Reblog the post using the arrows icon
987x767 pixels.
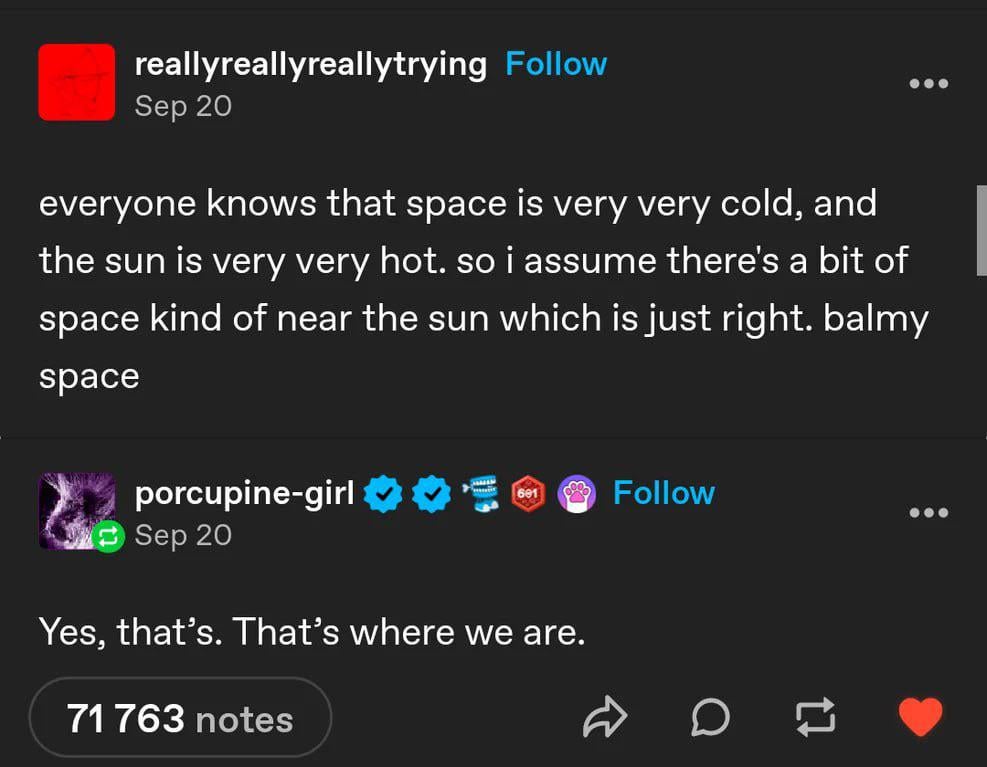click(x=816, y=718)
